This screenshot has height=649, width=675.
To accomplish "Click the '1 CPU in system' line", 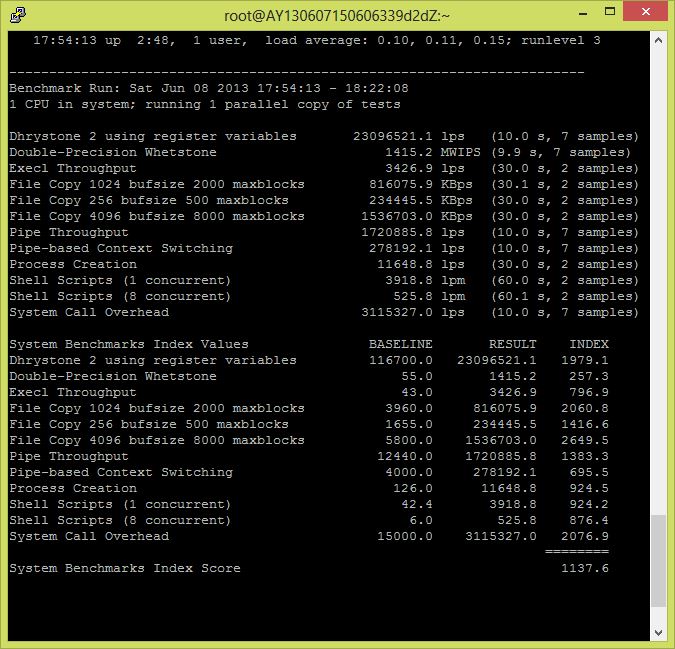I will [204, 104].
